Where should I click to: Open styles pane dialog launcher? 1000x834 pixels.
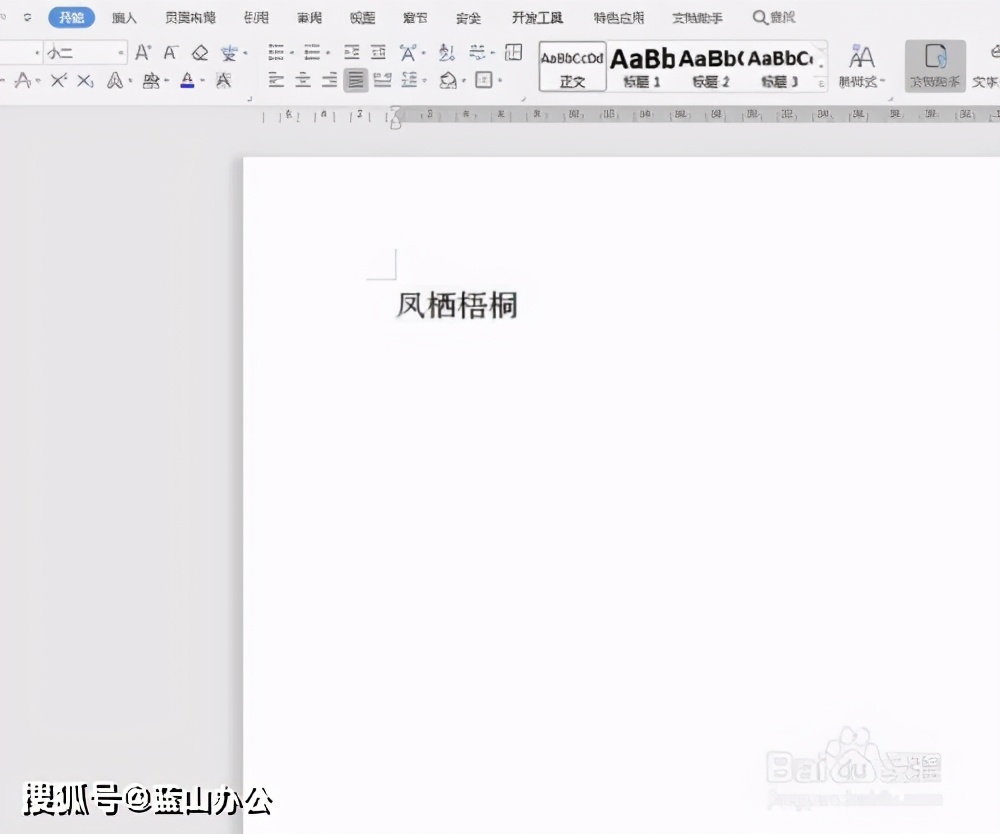click(892, 99)
